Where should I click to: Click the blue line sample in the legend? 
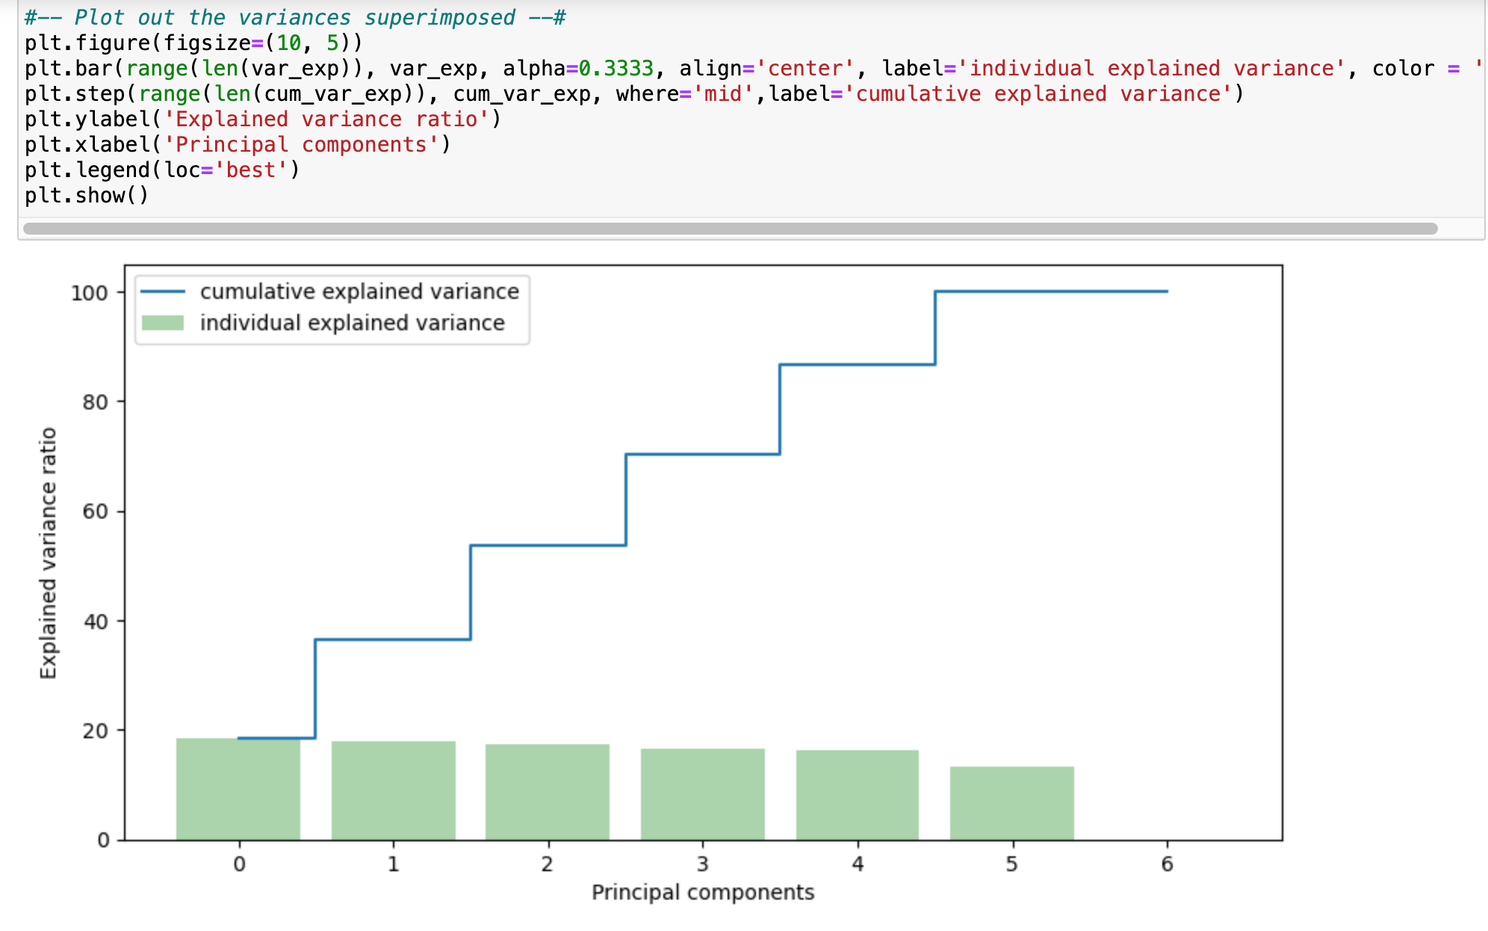click(x=162, y=292)
